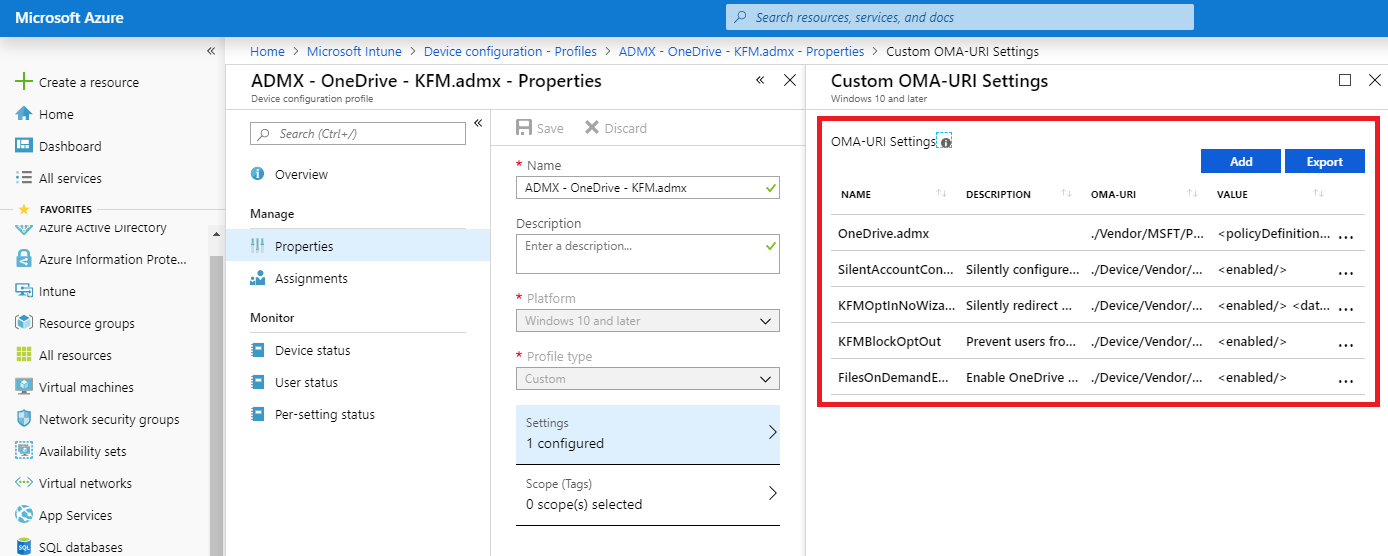Open the Dashboard icon in sidebar
The height and width of the screenshot is (556, 1388).
[24, 146]
